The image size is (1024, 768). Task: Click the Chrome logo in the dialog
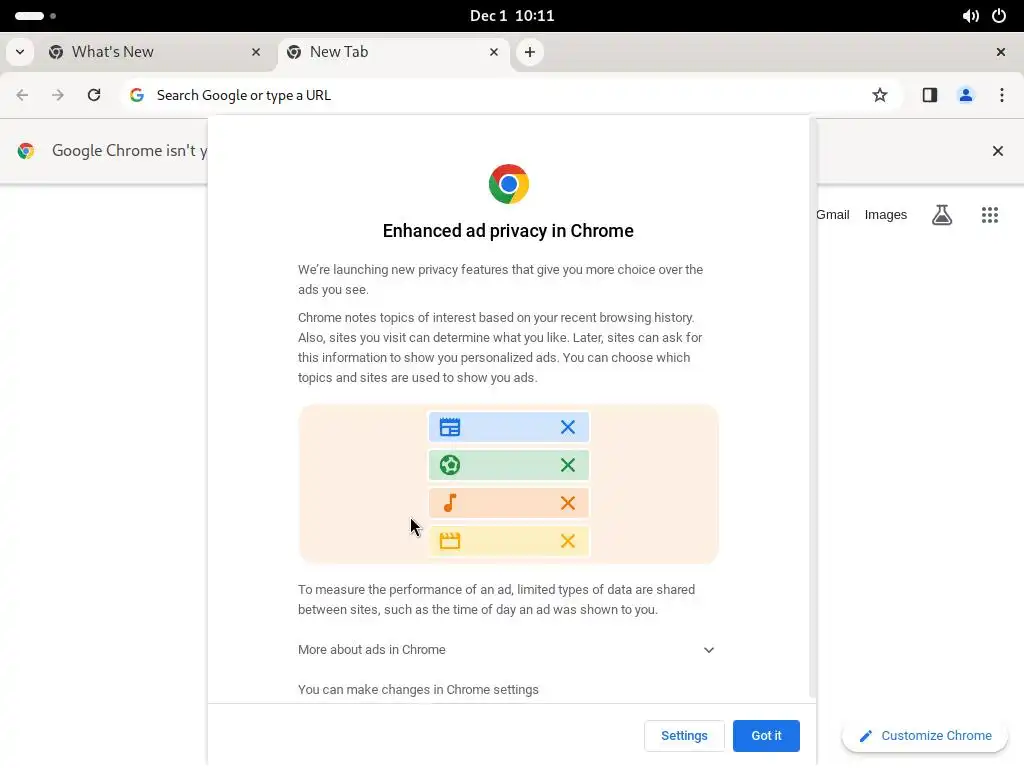point(509,184)
